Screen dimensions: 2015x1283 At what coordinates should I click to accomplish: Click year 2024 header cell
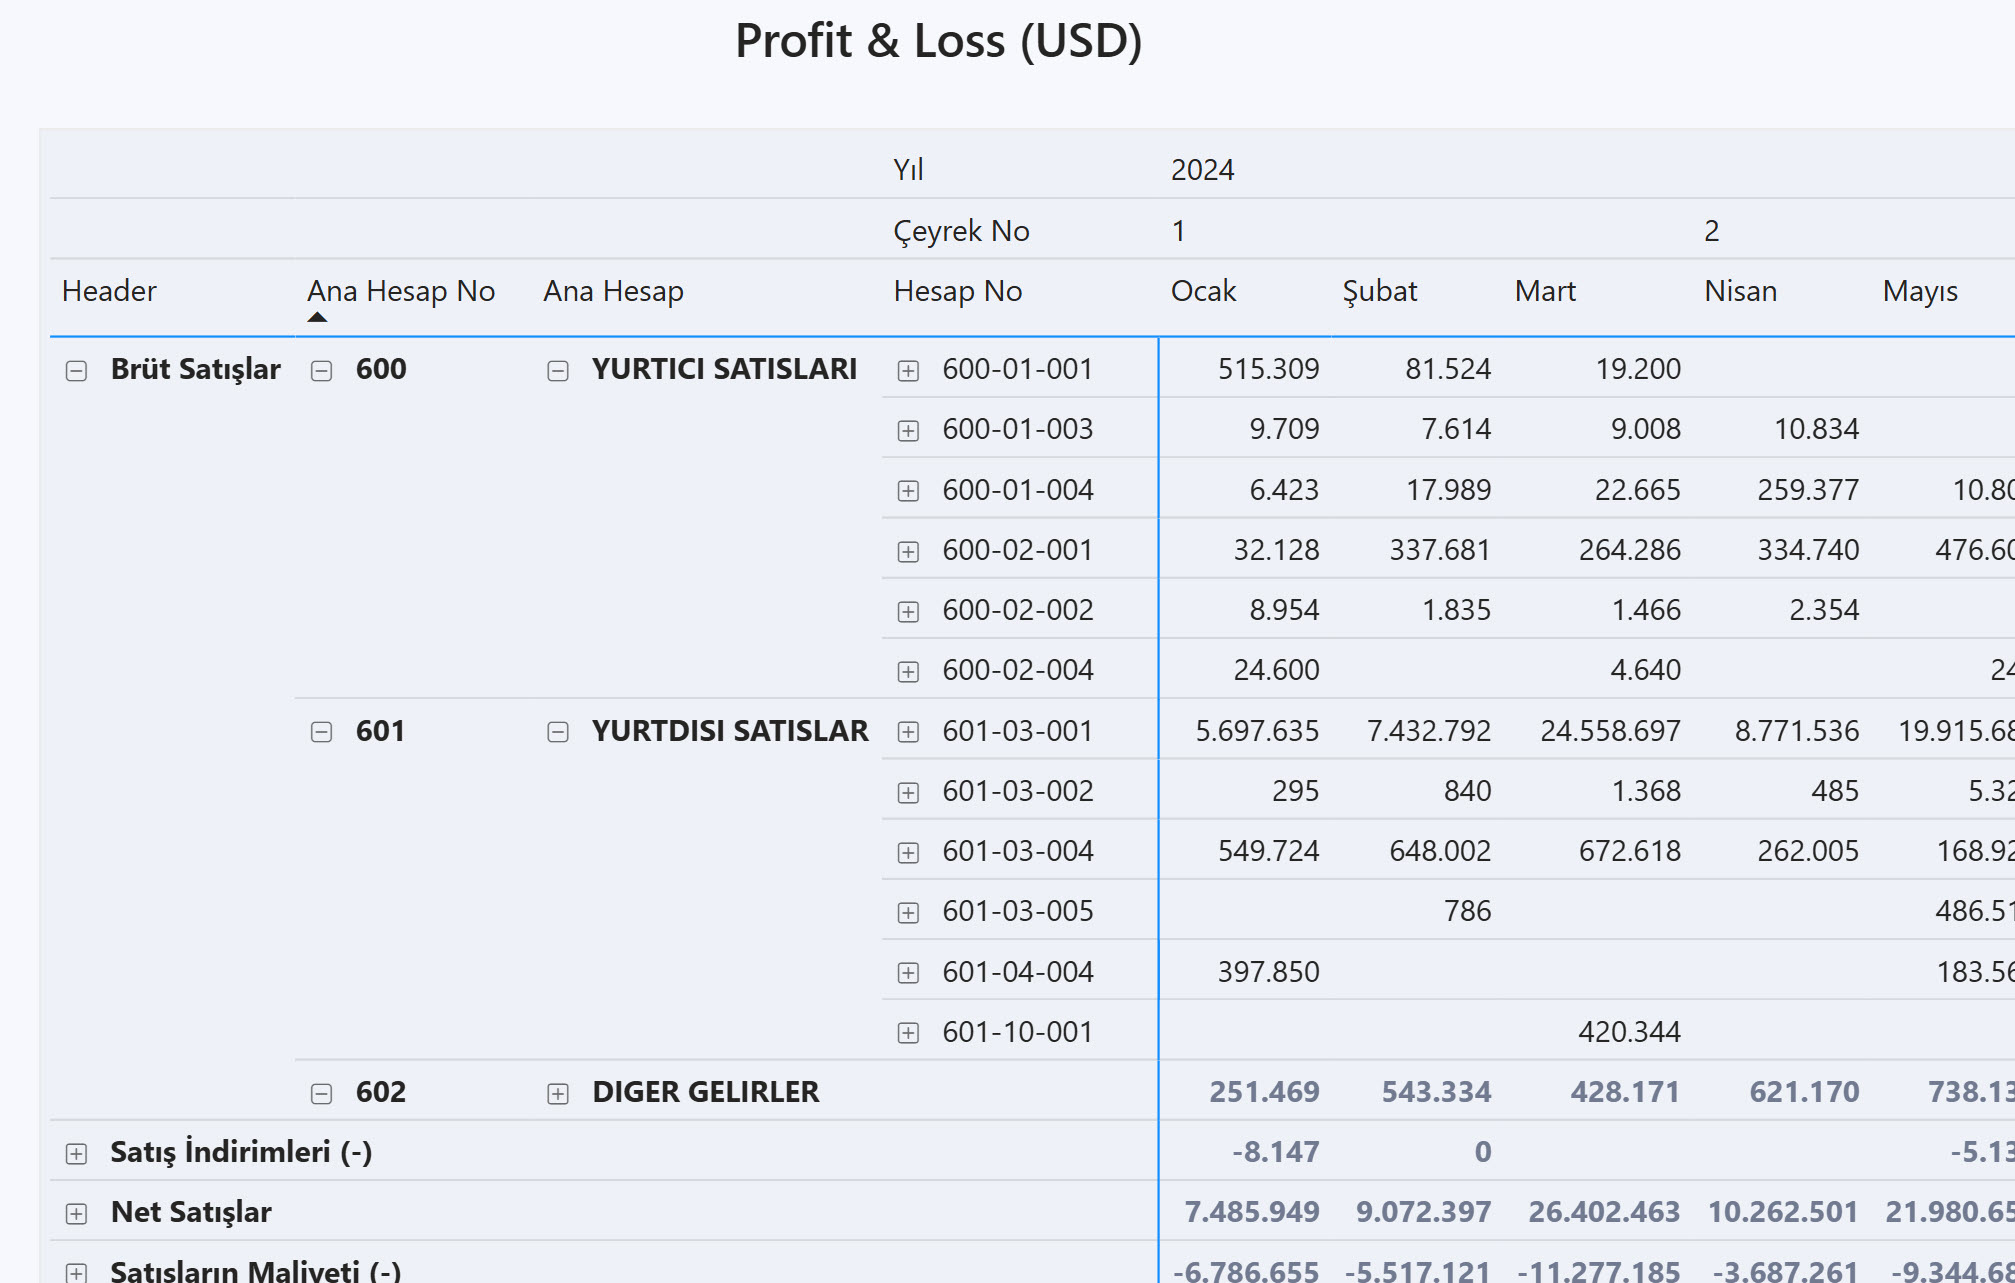click(1202, 170)
